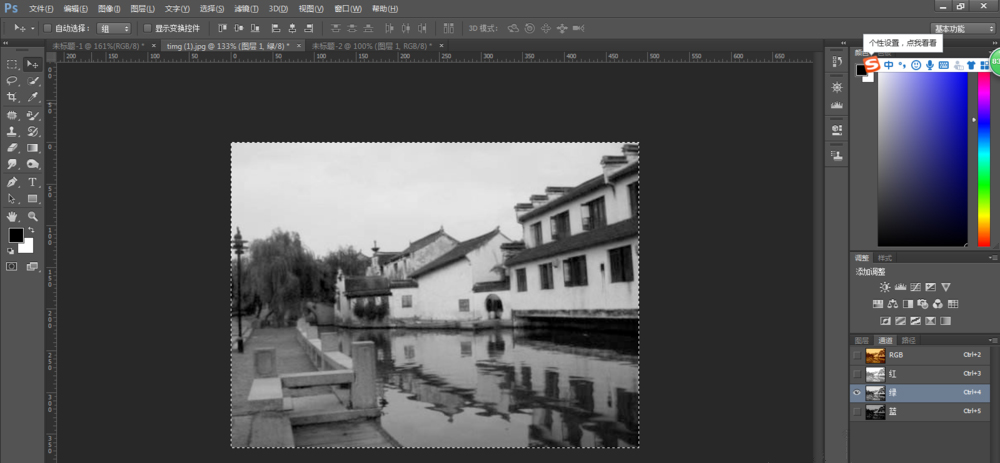Select the Rectangular Marquee tool
This screenshot has height=463, width=1000.
12,64
